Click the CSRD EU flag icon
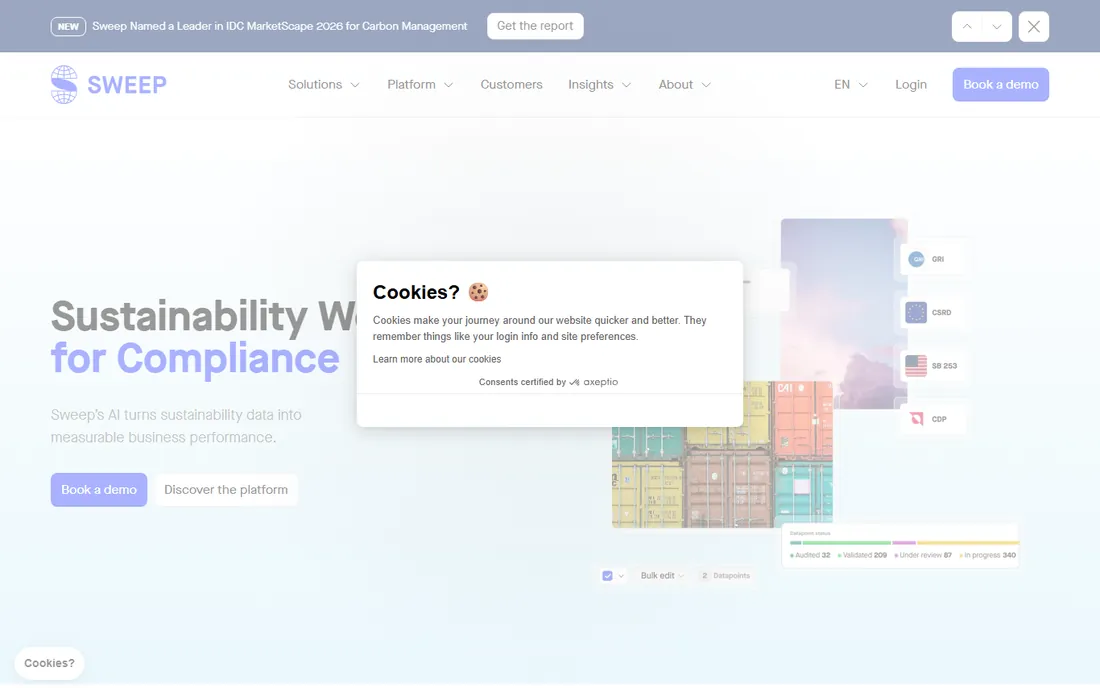1100x688 pixels. 915,313
